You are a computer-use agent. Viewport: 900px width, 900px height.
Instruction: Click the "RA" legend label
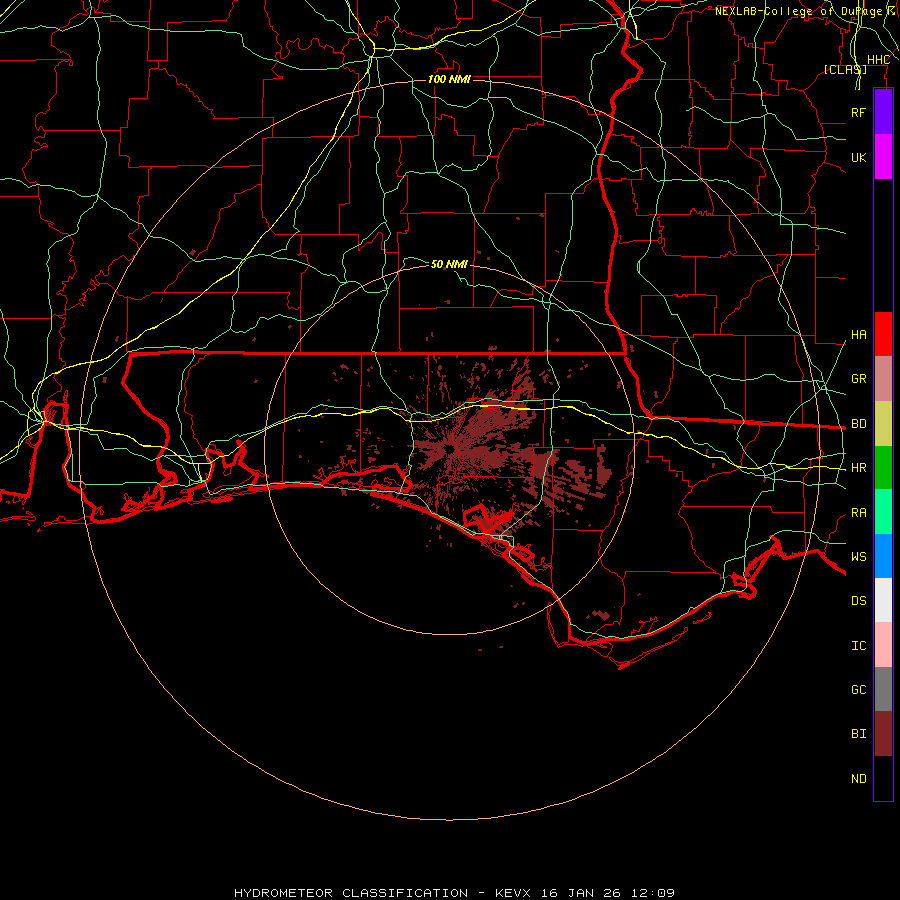coord(858,513)
